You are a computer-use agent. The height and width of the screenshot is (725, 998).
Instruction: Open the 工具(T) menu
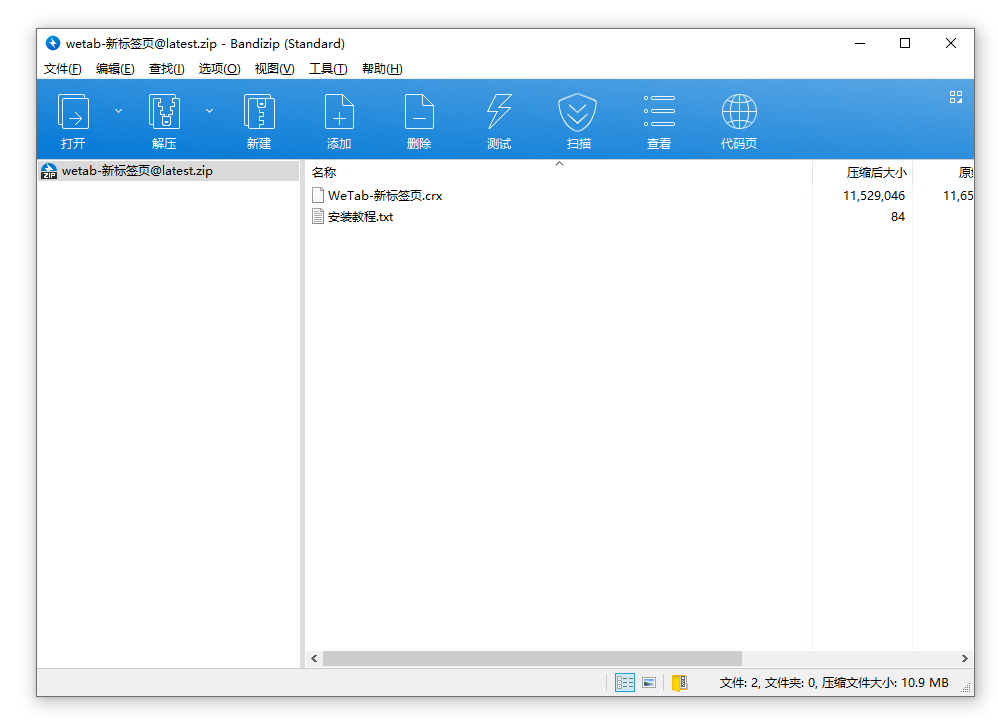point(328,69)
